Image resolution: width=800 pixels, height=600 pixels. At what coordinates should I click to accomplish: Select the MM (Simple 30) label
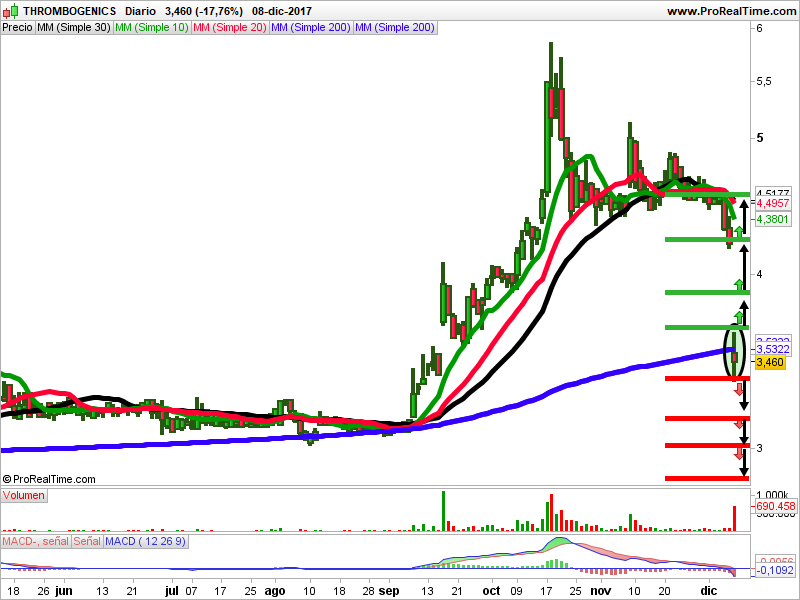pyautogui.click(x=73, y=28)
